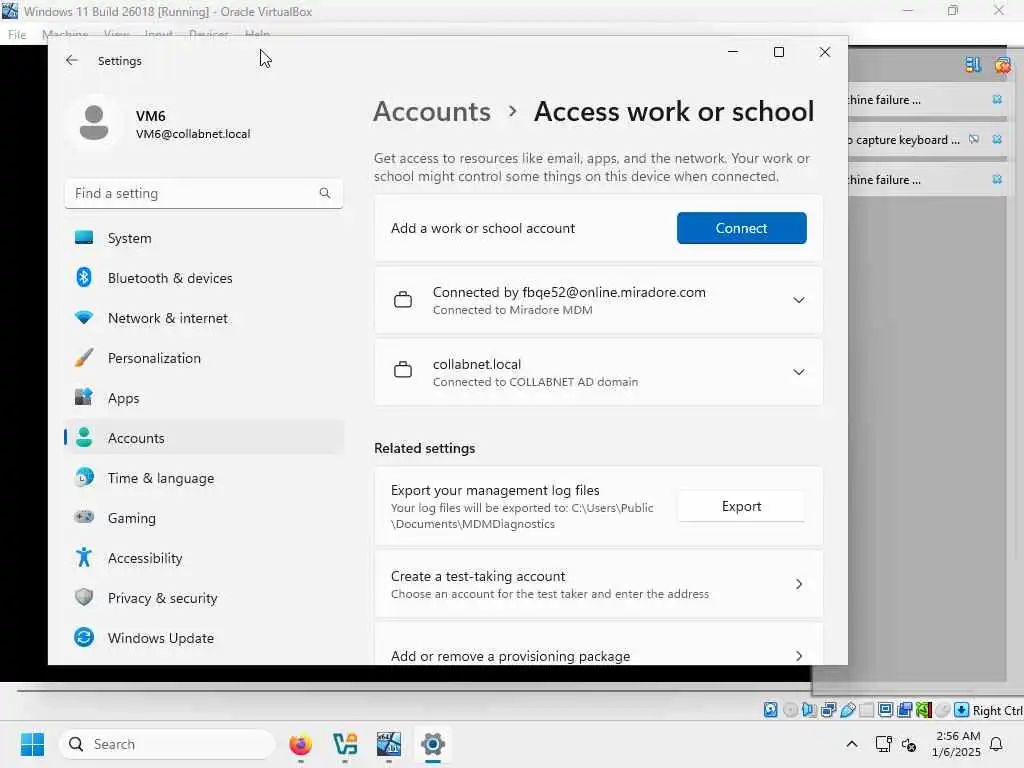This screenshot has height=768, width=1024.
Task: Click the taskbar Search box
Action: [167, 744]
